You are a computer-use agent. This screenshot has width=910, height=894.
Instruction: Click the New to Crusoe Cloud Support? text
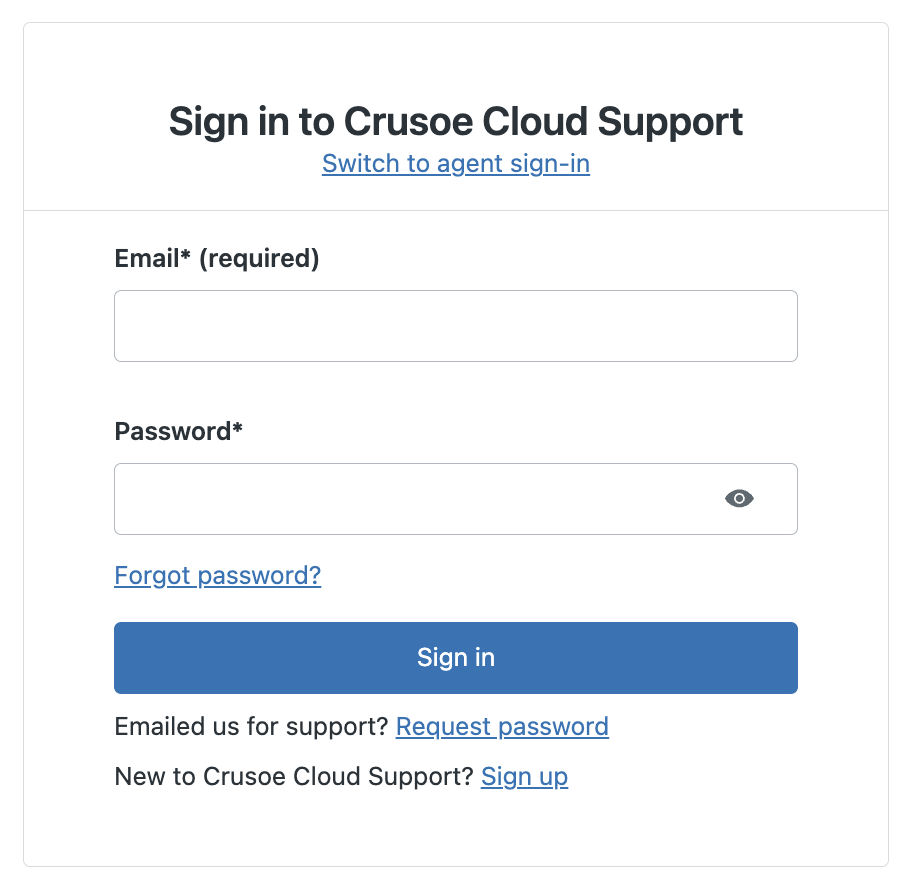(294, 777)
